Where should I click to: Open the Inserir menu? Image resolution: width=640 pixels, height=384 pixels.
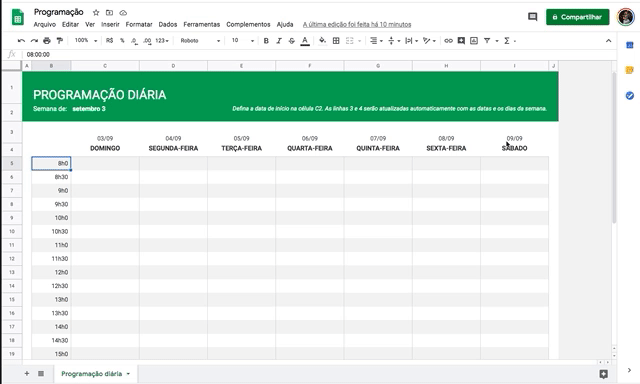pyautogui.click(x=110, y=24)
